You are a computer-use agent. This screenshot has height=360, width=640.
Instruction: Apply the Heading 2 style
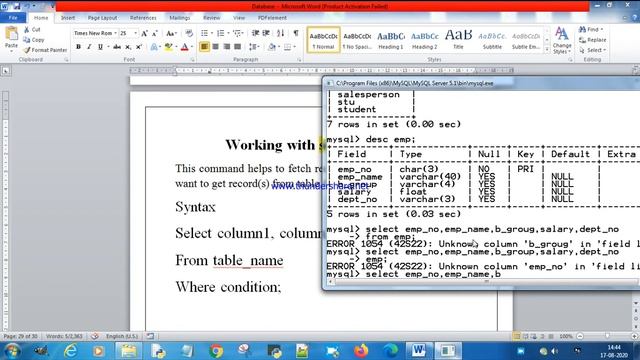[424, 40]
